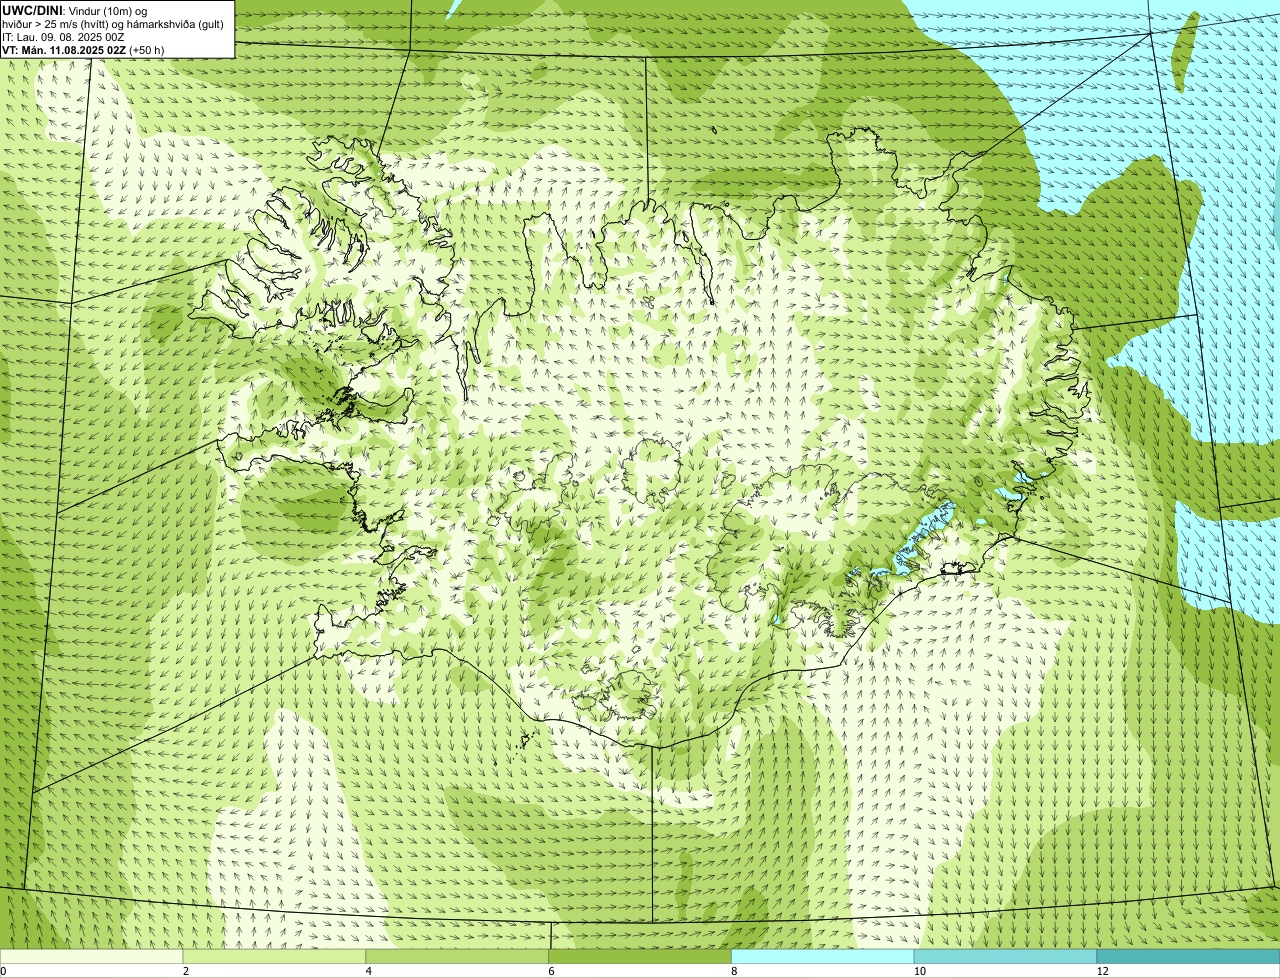Click the 0–2 palest color scale segment

pos(92,957)
